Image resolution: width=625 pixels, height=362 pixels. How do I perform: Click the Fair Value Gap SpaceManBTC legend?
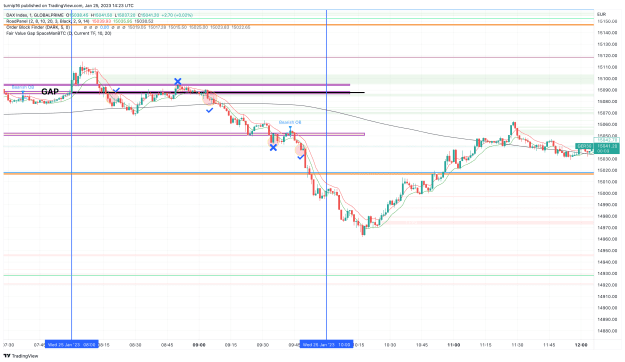coord(59,33)
